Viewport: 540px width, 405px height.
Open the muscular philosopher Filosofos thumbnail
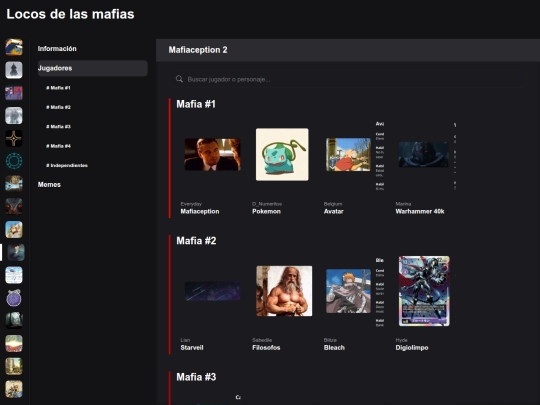tap(284, 291)
